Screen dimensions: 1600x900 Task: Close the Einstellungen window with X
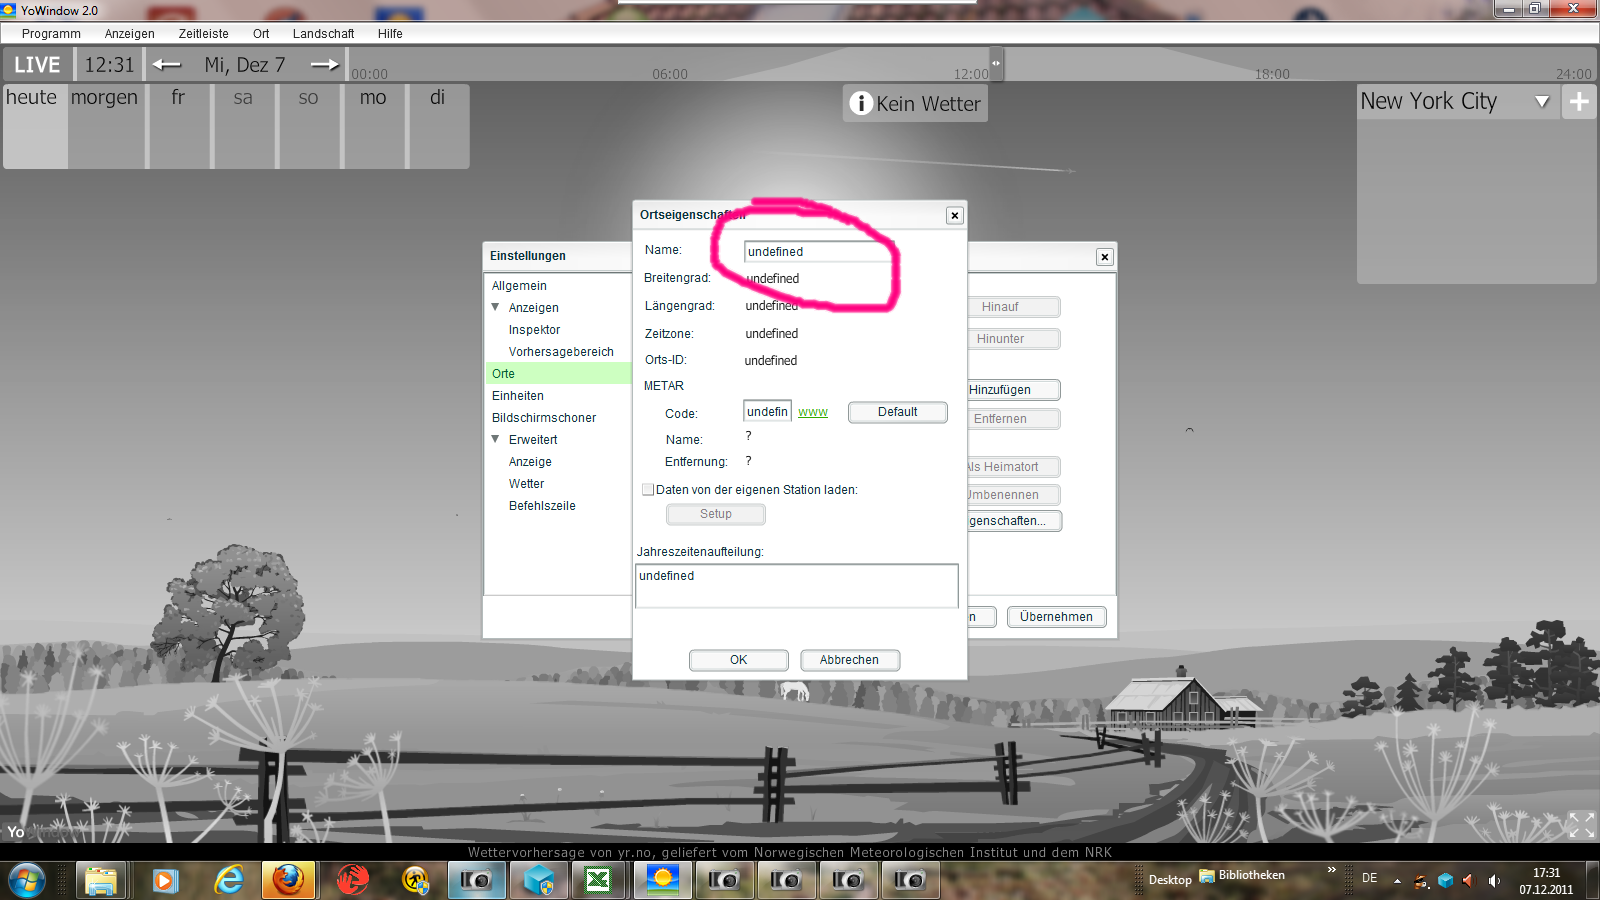click(1105, 257)
